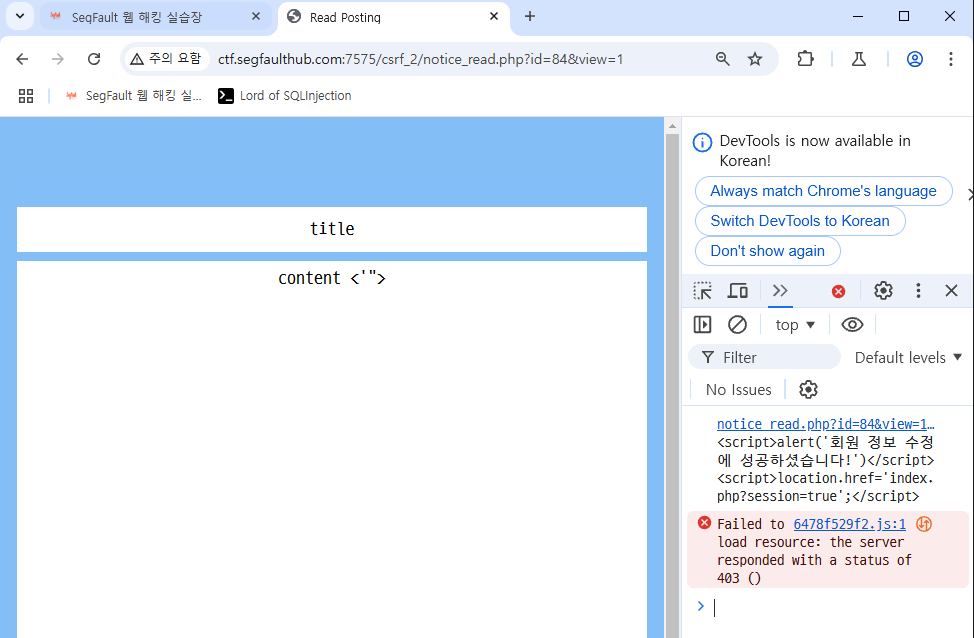
Task: Activate the inspect element picker
Action: point(703,291)
